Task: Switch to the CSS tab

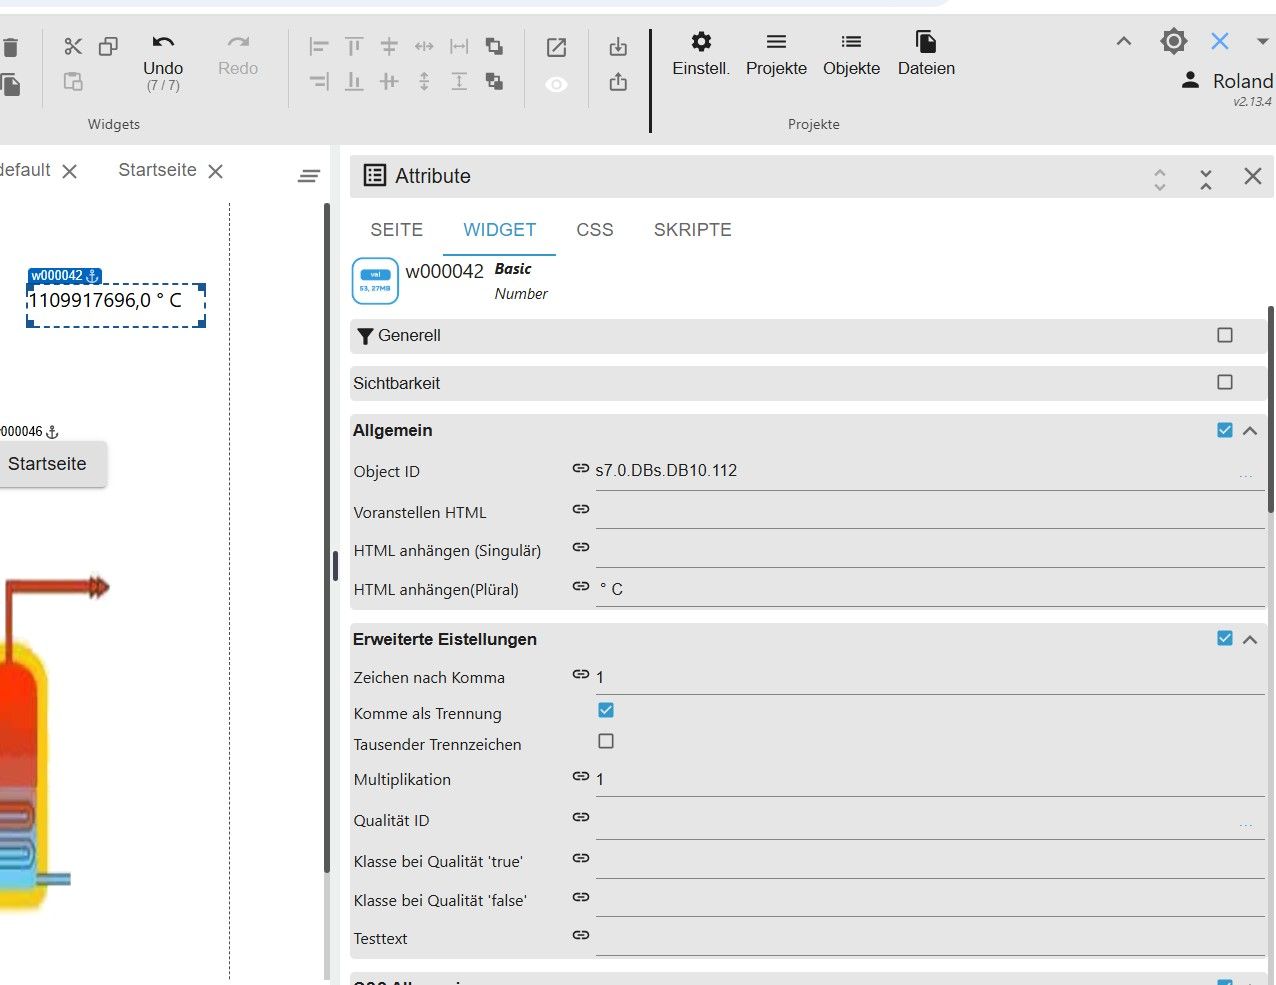Action: coord(594,230)
